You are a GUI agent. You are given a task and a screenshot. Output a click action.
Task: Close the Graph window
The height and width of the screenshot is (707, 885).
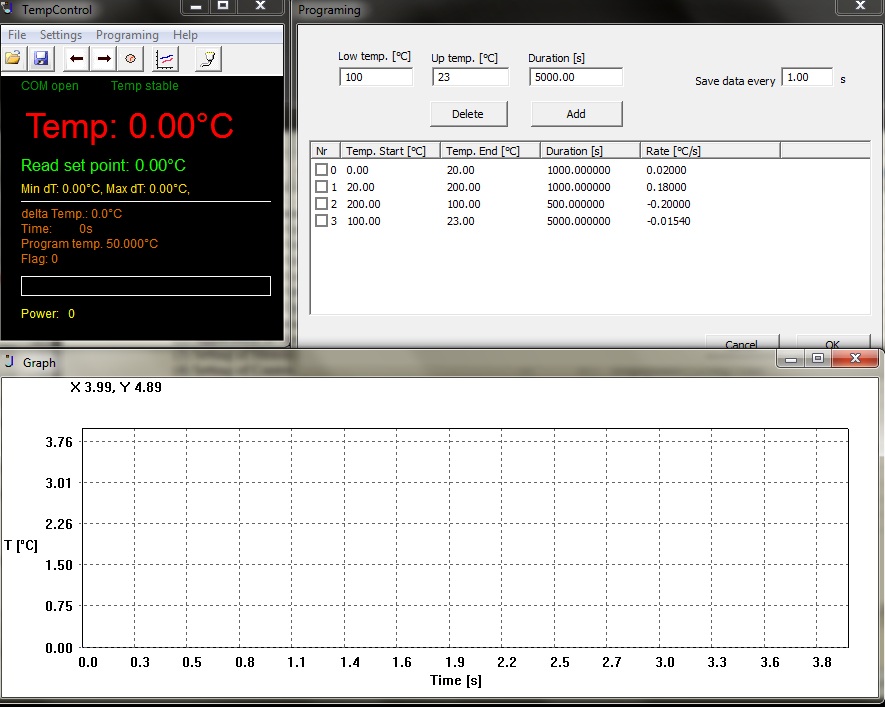(855, 359)
